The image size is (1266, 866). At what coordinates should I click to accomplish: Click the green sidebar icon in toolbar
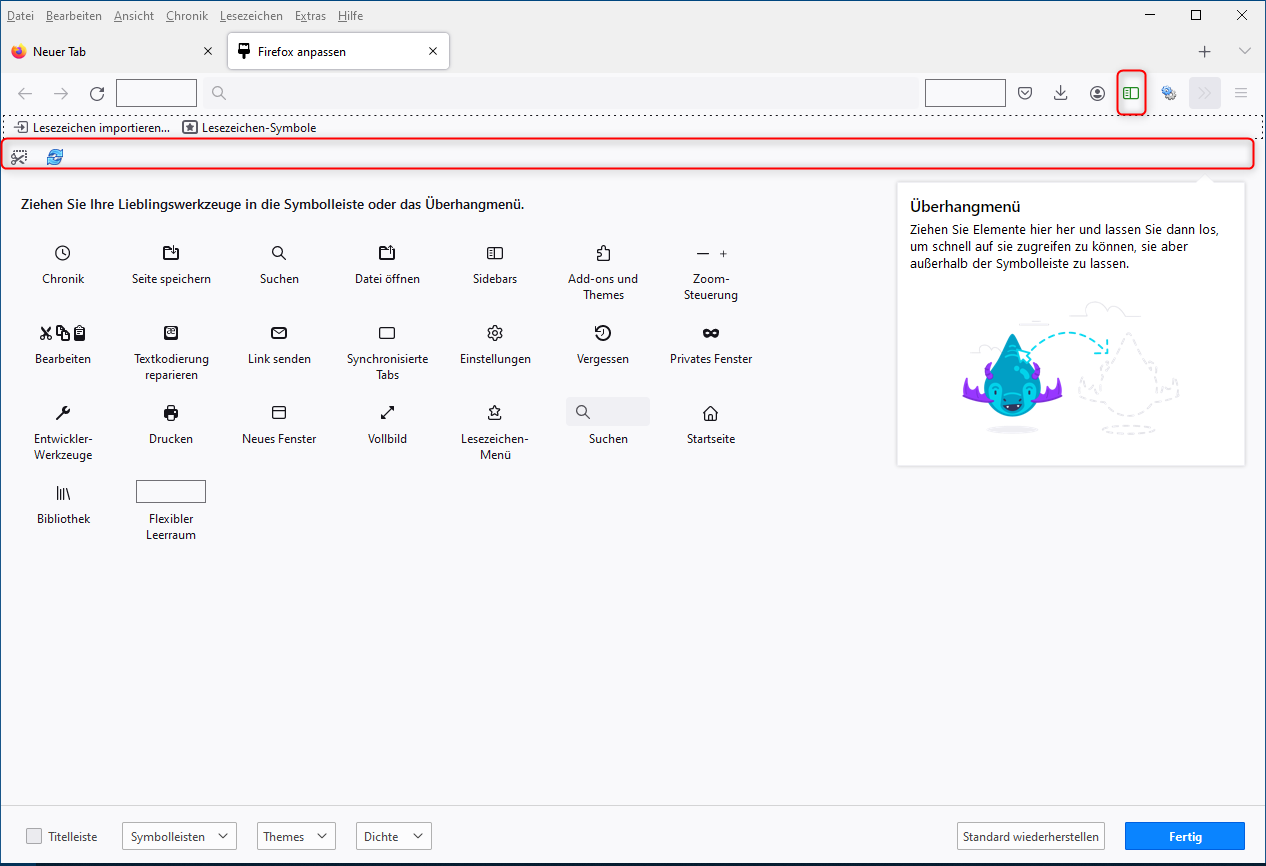[x=1131, y=93]
